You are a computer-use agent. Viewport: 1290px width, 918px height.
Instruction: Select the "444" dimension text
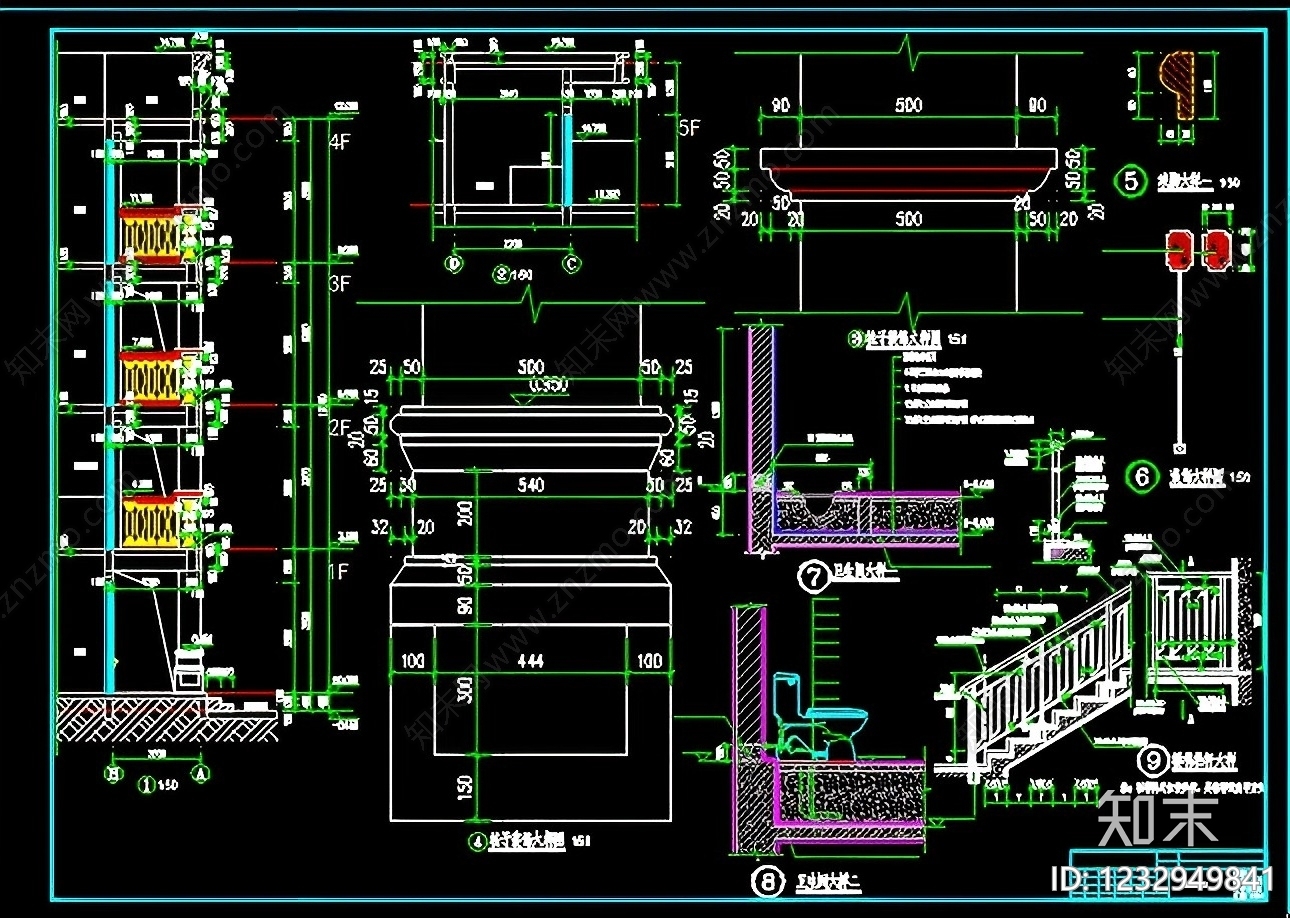click(x=532, y=661)
